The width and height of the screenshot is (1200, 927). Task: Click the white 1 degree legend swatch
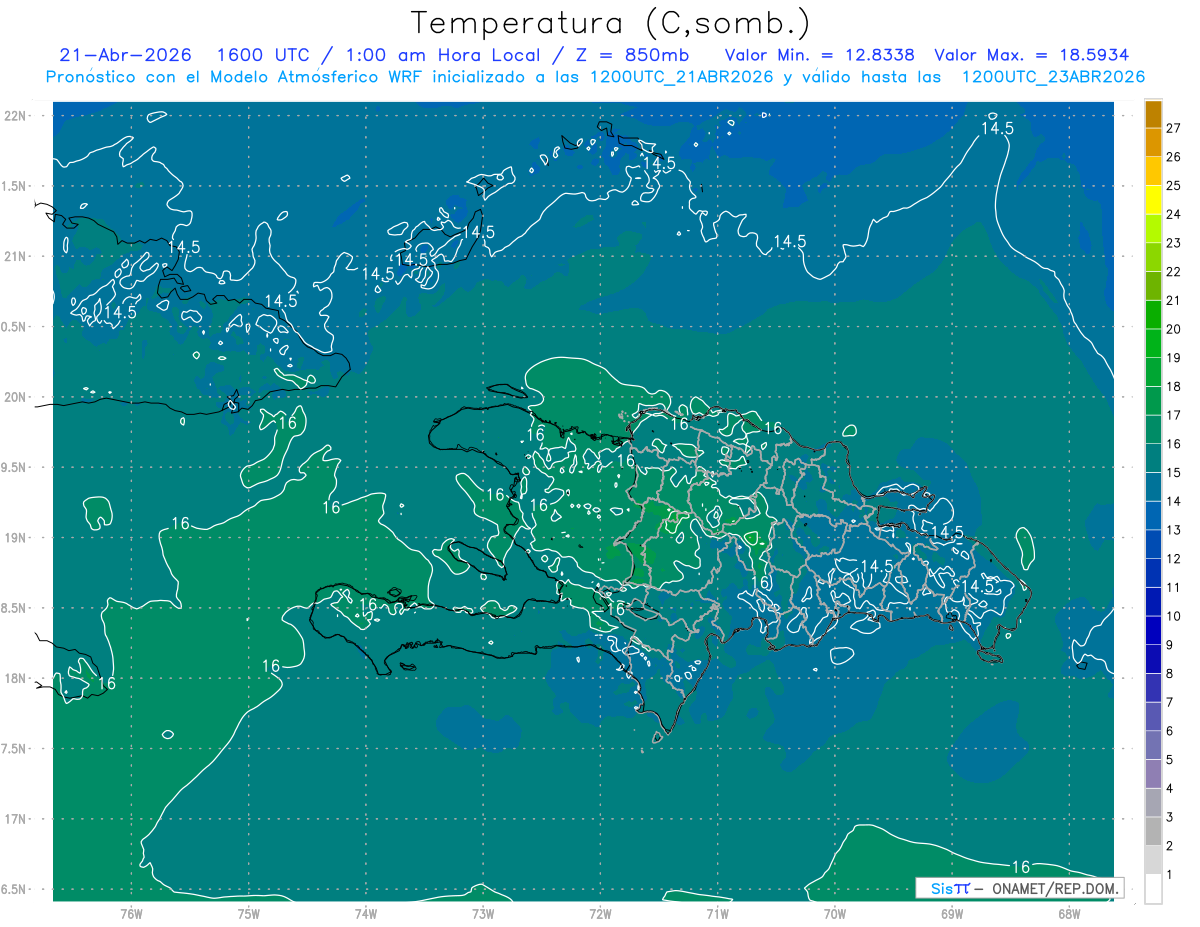pos(1153,889)
